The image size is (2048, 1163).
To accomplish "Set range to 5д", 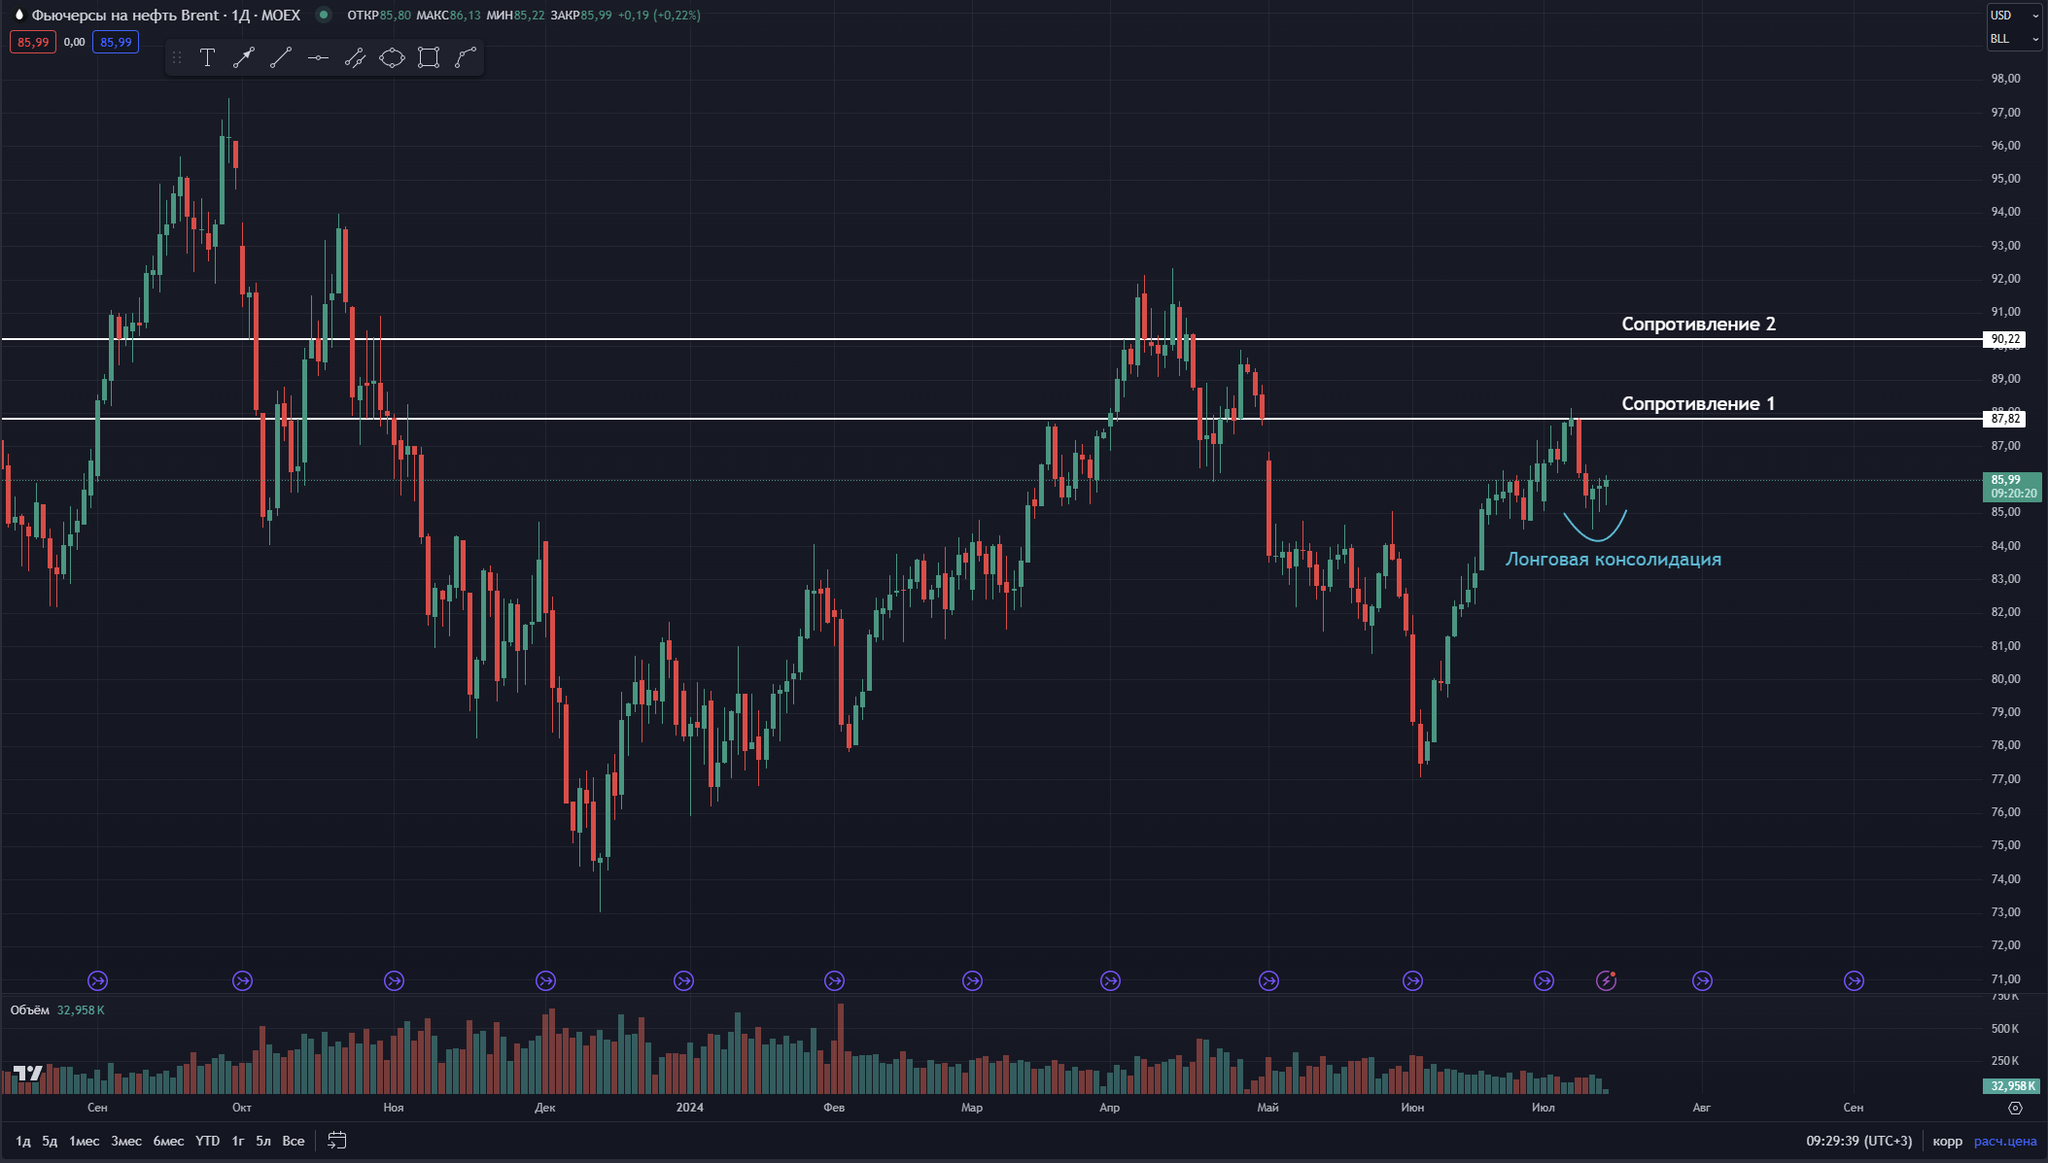I will pos(50,1141).
